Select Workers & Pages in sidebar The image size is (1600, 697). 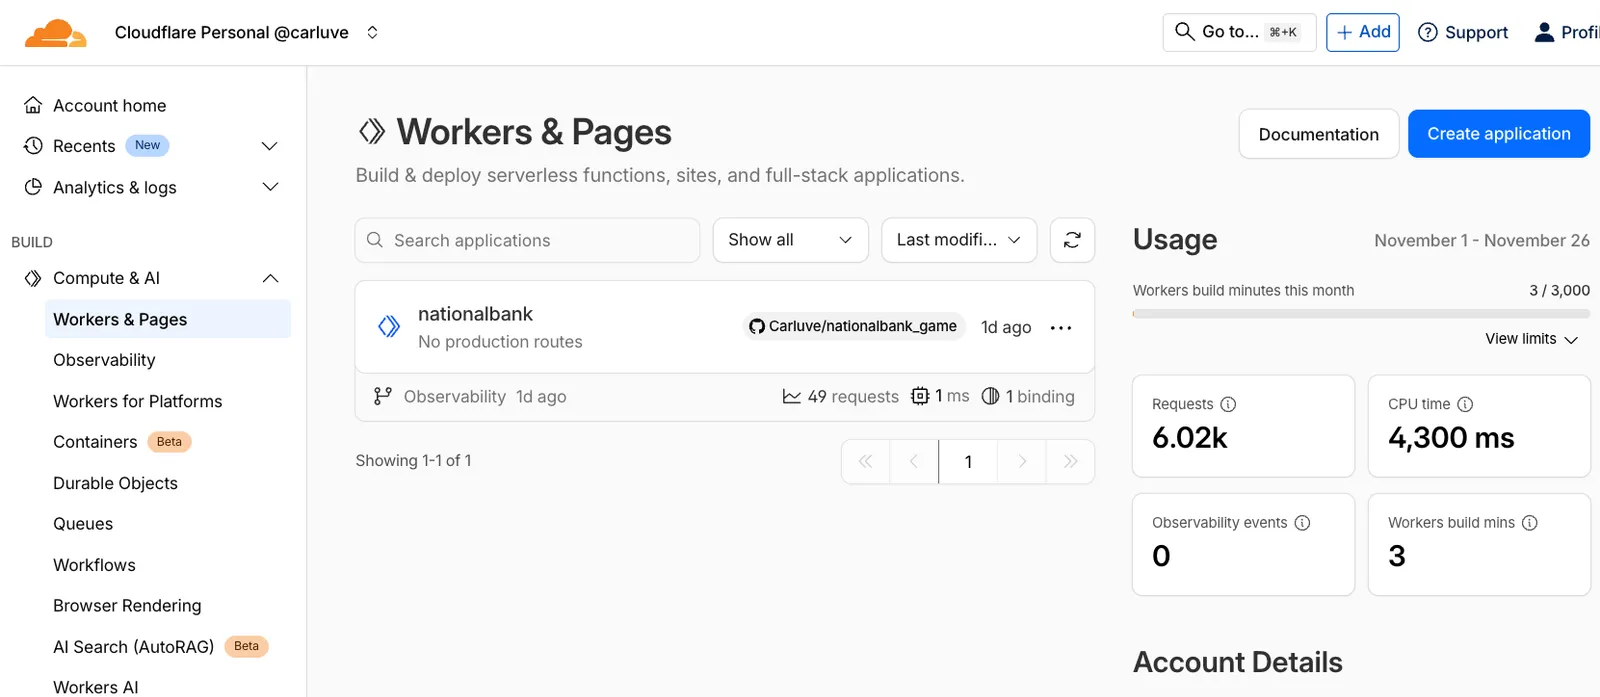click(167, 319)
